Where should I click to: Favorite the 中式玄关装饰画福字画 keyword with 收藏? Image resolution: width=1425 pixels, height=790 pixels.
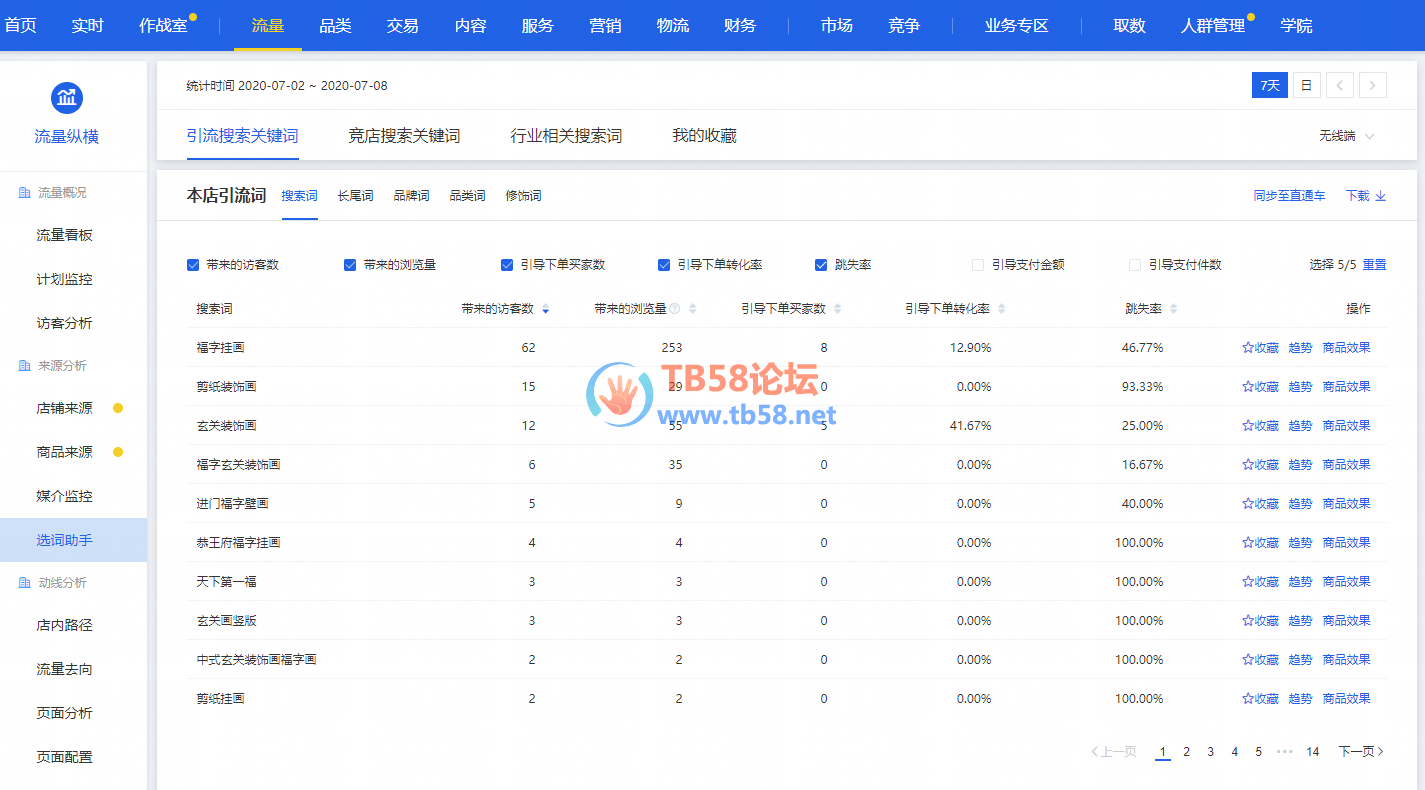1260,660
